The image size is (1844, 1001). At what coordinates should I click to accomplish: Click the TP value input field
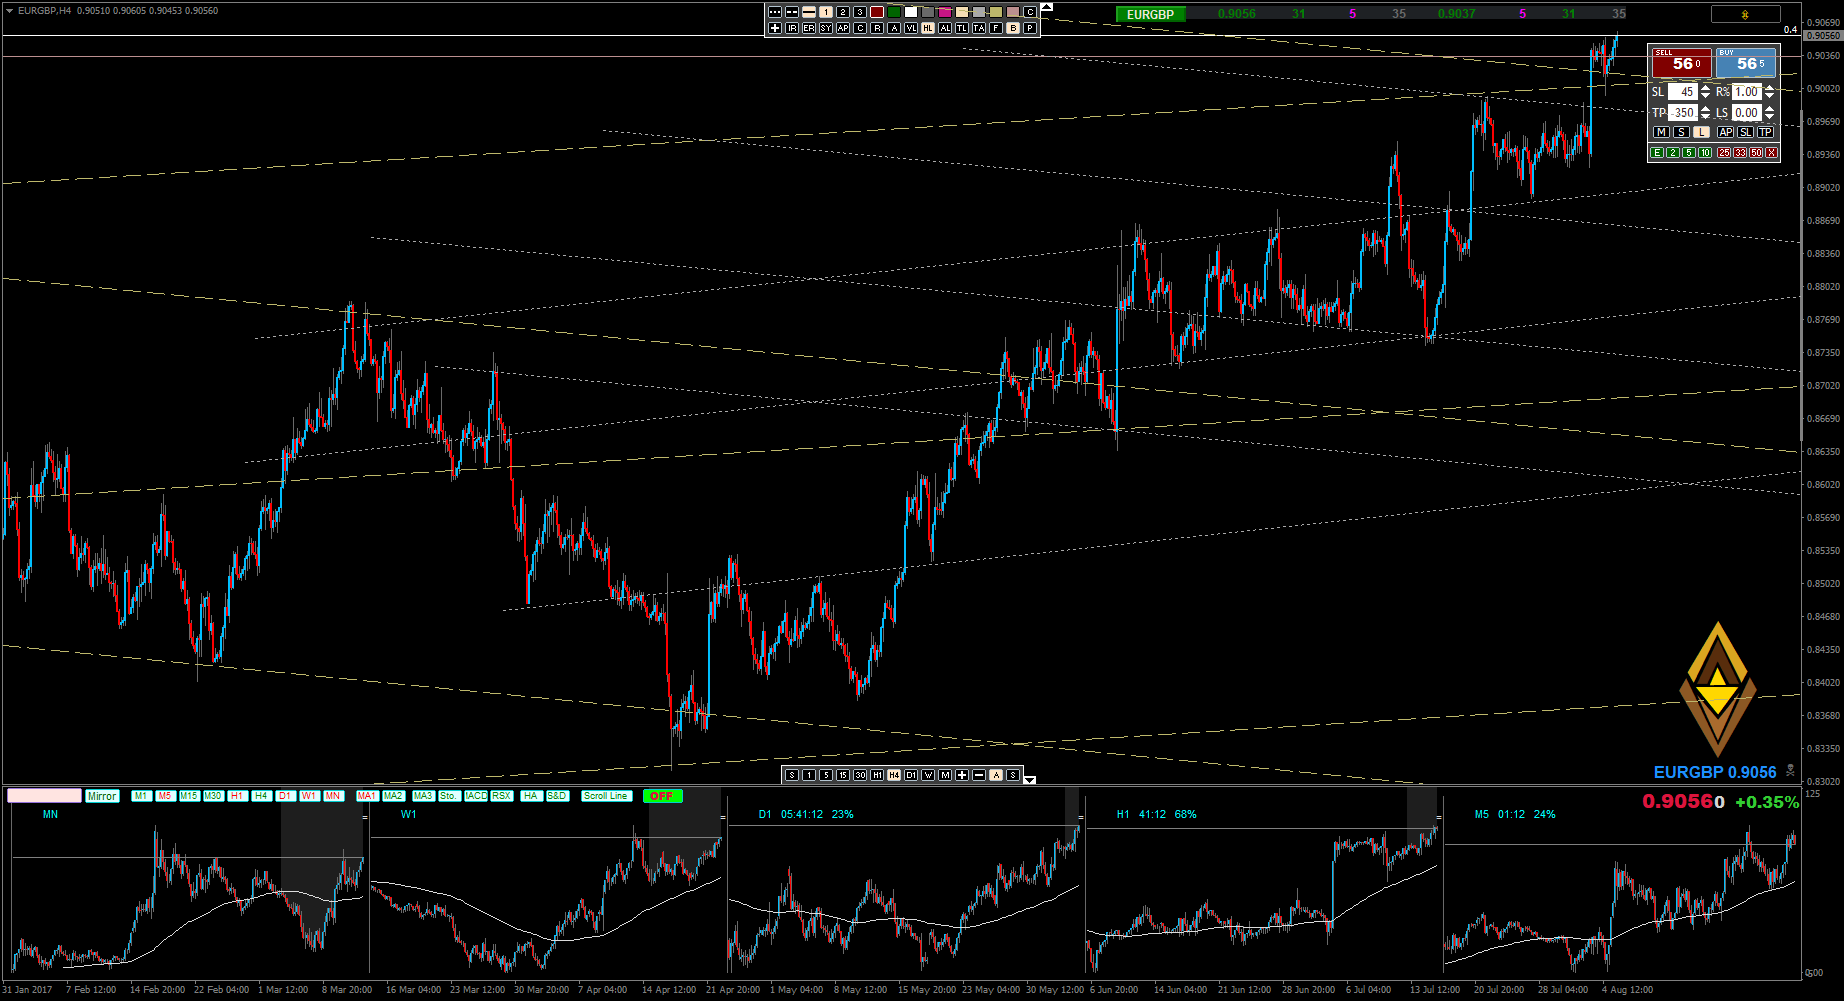[1684, 113]
